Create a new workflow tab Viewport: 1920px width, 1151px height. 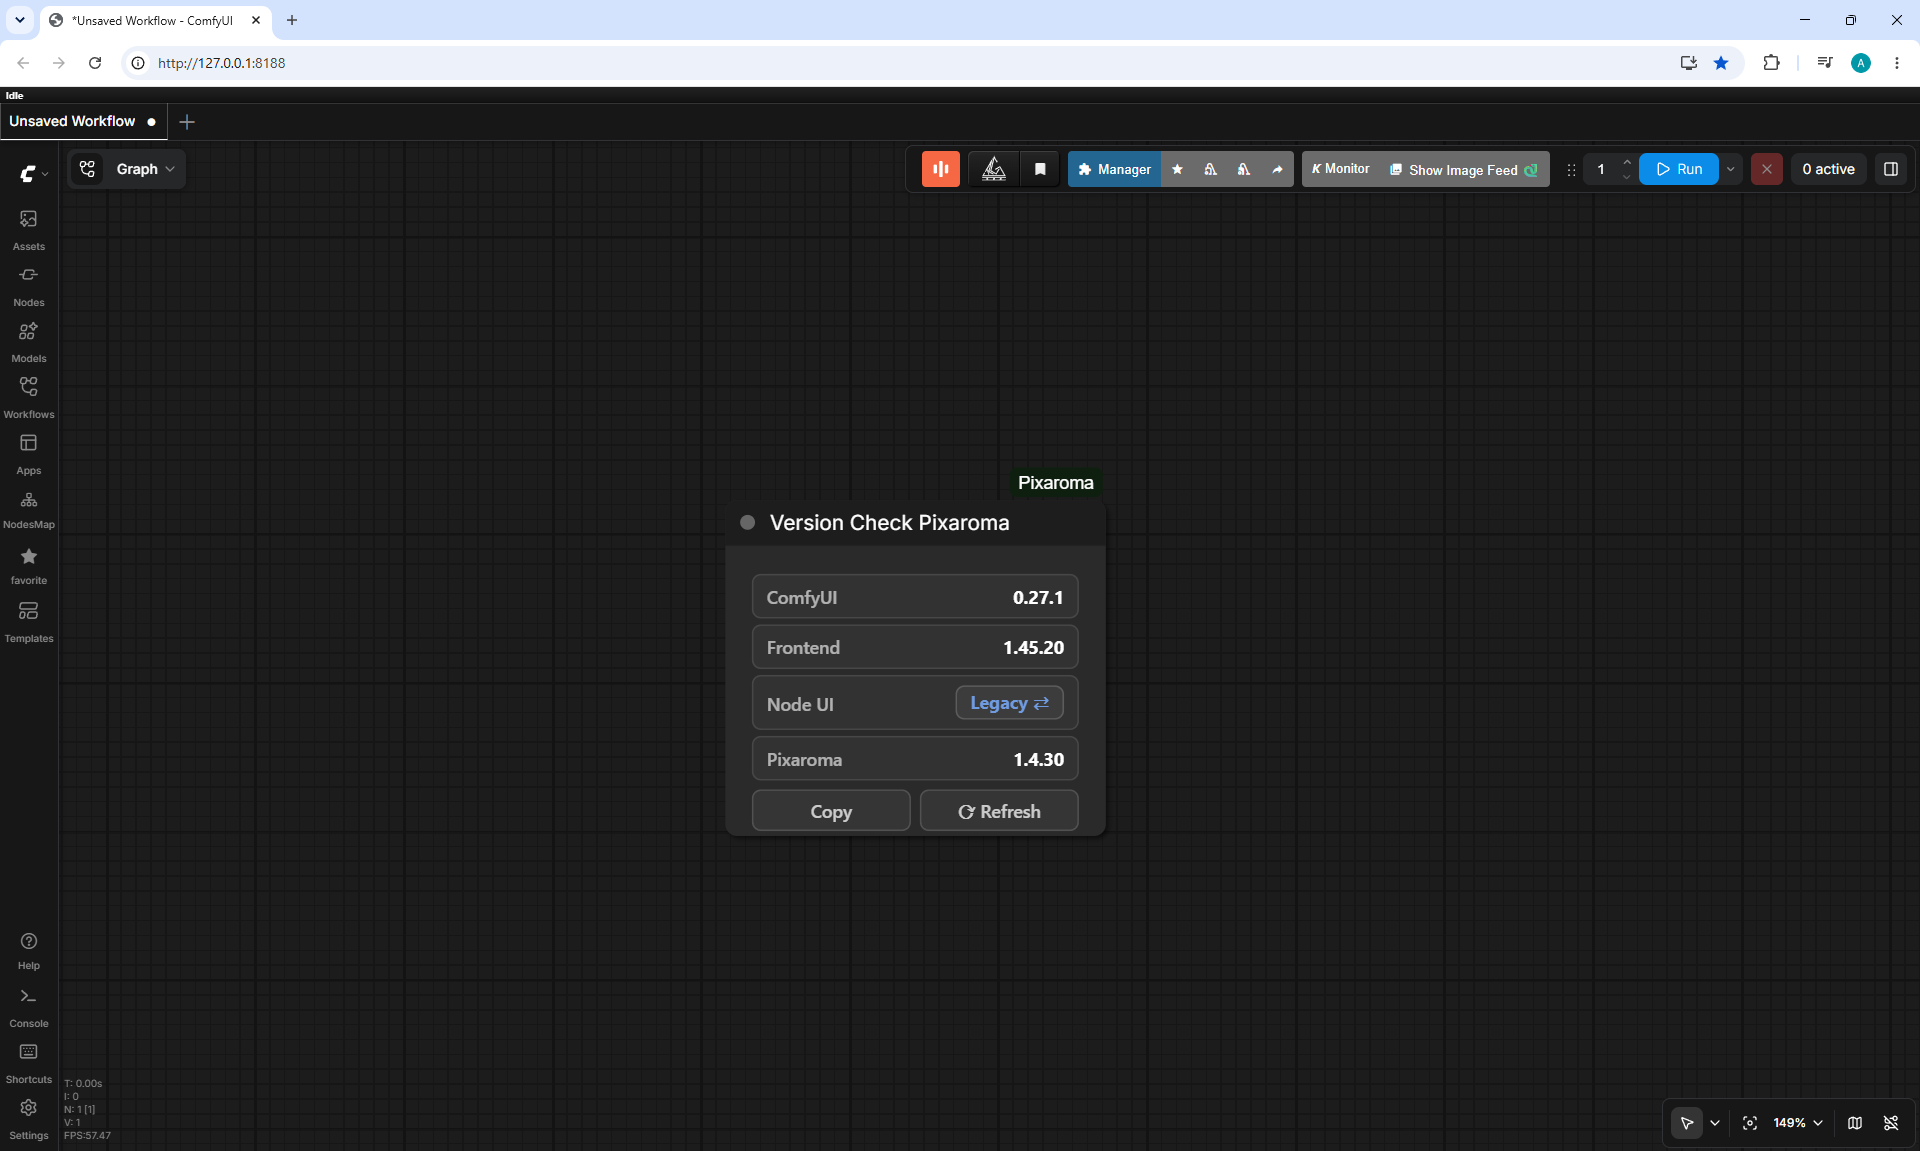coord(187,122)
